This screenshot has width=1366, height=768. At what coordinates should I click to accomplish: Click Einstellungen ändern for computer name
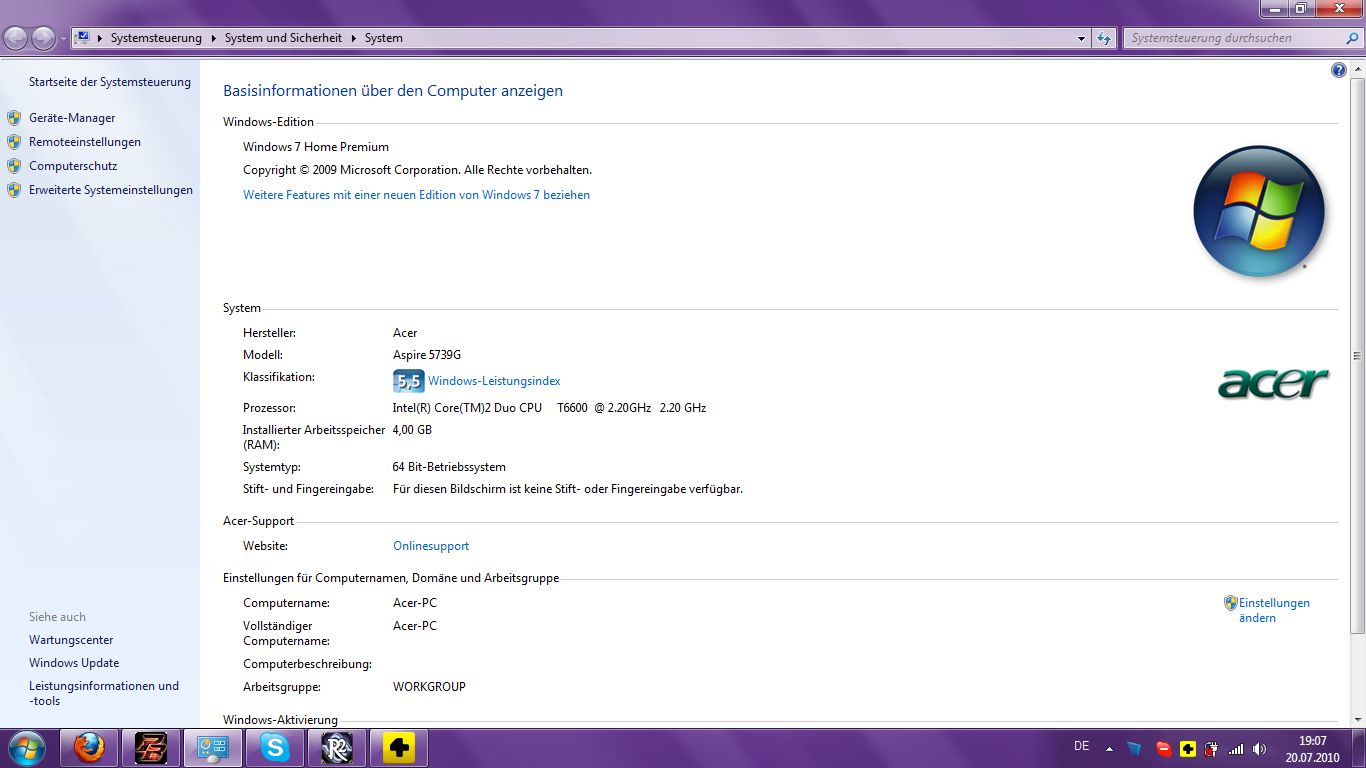(1273, 610)
